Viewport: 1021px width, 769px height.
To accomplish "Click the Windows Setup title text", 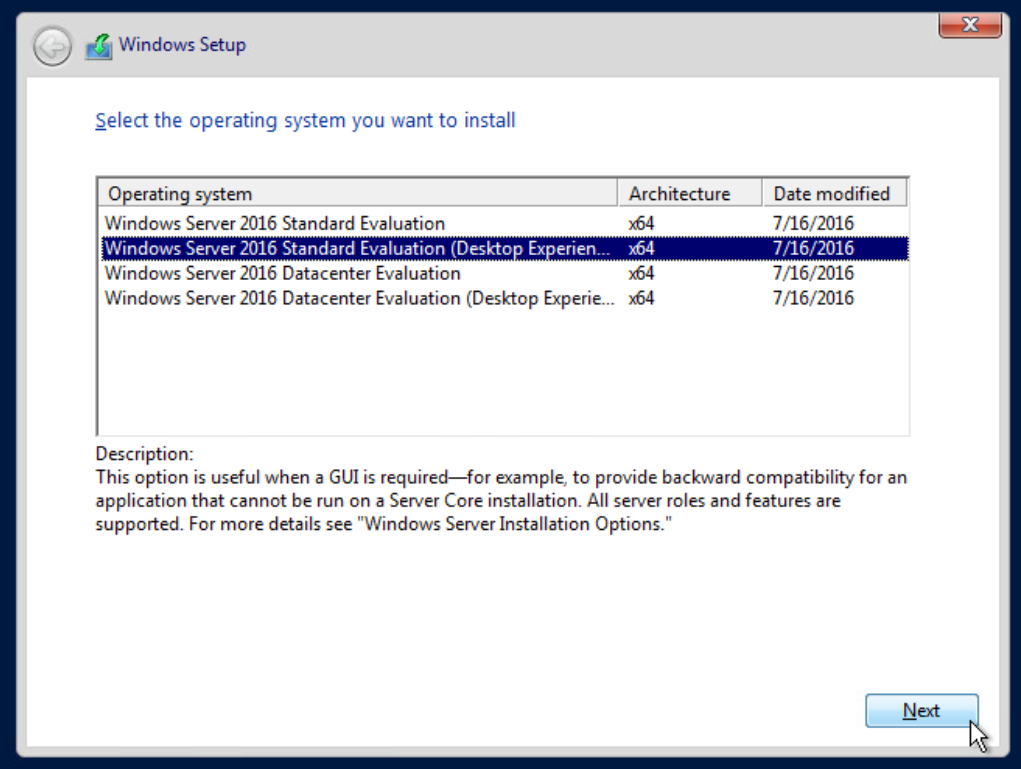I will (182, 45).
